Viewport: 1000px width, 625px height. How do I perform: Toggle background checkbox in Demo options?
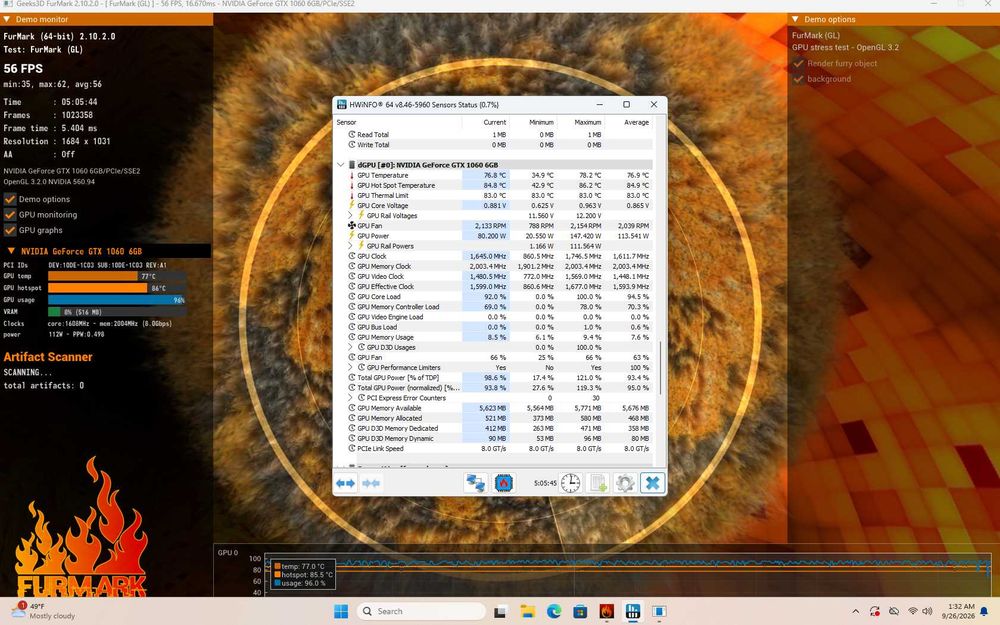pyautogui.click(x=798, y=78)
